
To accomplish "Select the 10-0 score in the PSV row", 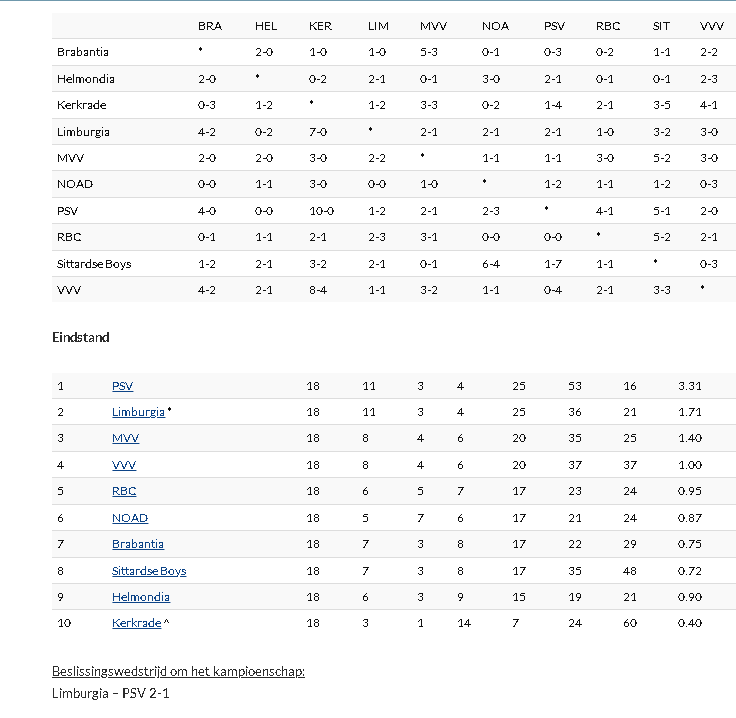I will point(322,211).
